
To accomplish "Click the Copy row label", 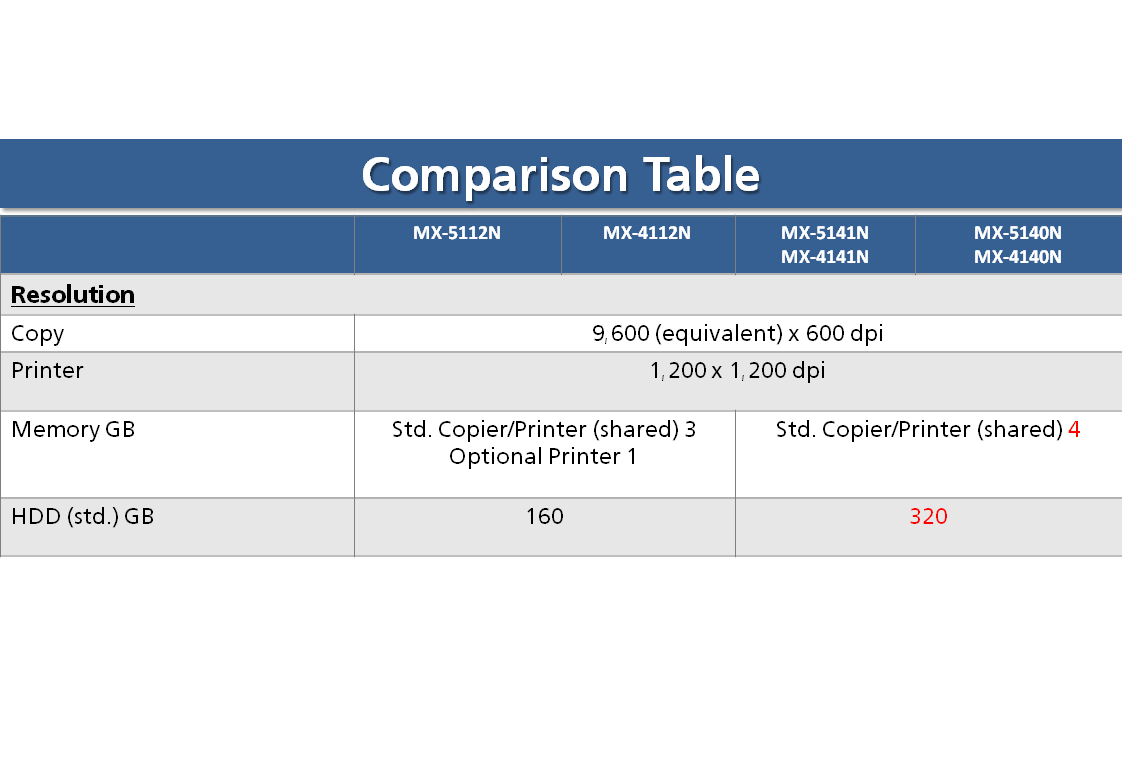I will pos(38,334).
